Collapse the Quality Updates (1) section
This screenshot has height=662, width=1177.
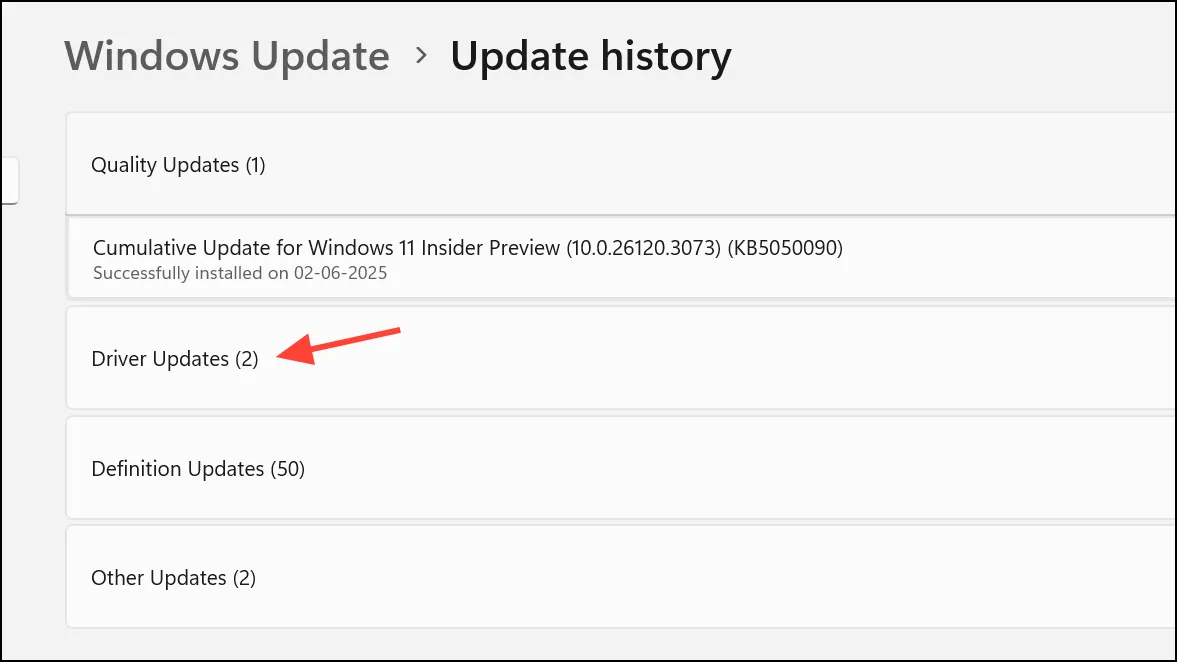coord(621,164)
